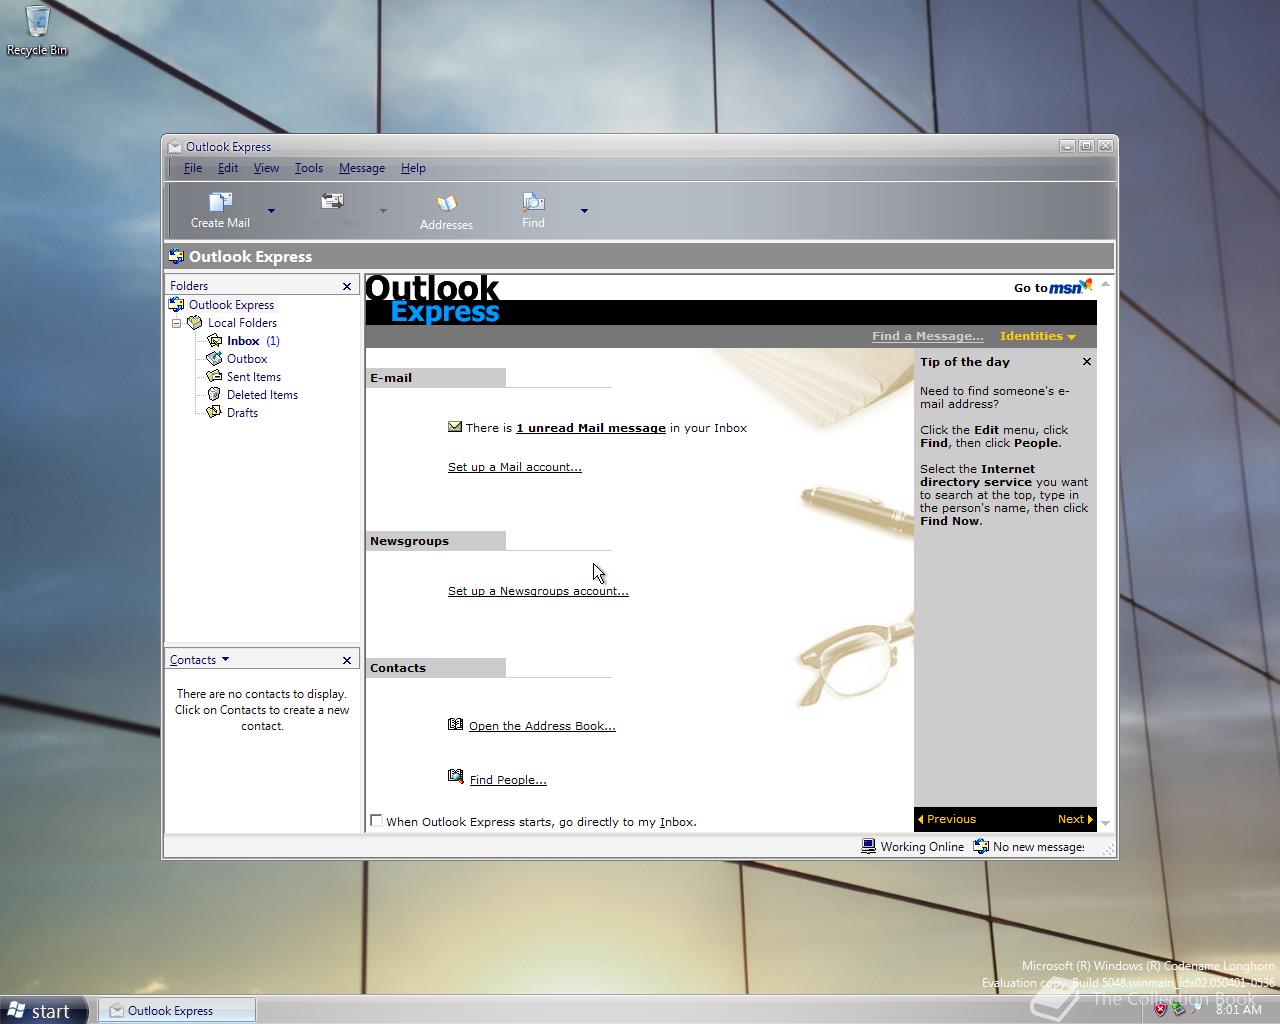Open the Edit menu
The width and height of the screenshot is (1280, 1024).
click(x=228, y=168)
